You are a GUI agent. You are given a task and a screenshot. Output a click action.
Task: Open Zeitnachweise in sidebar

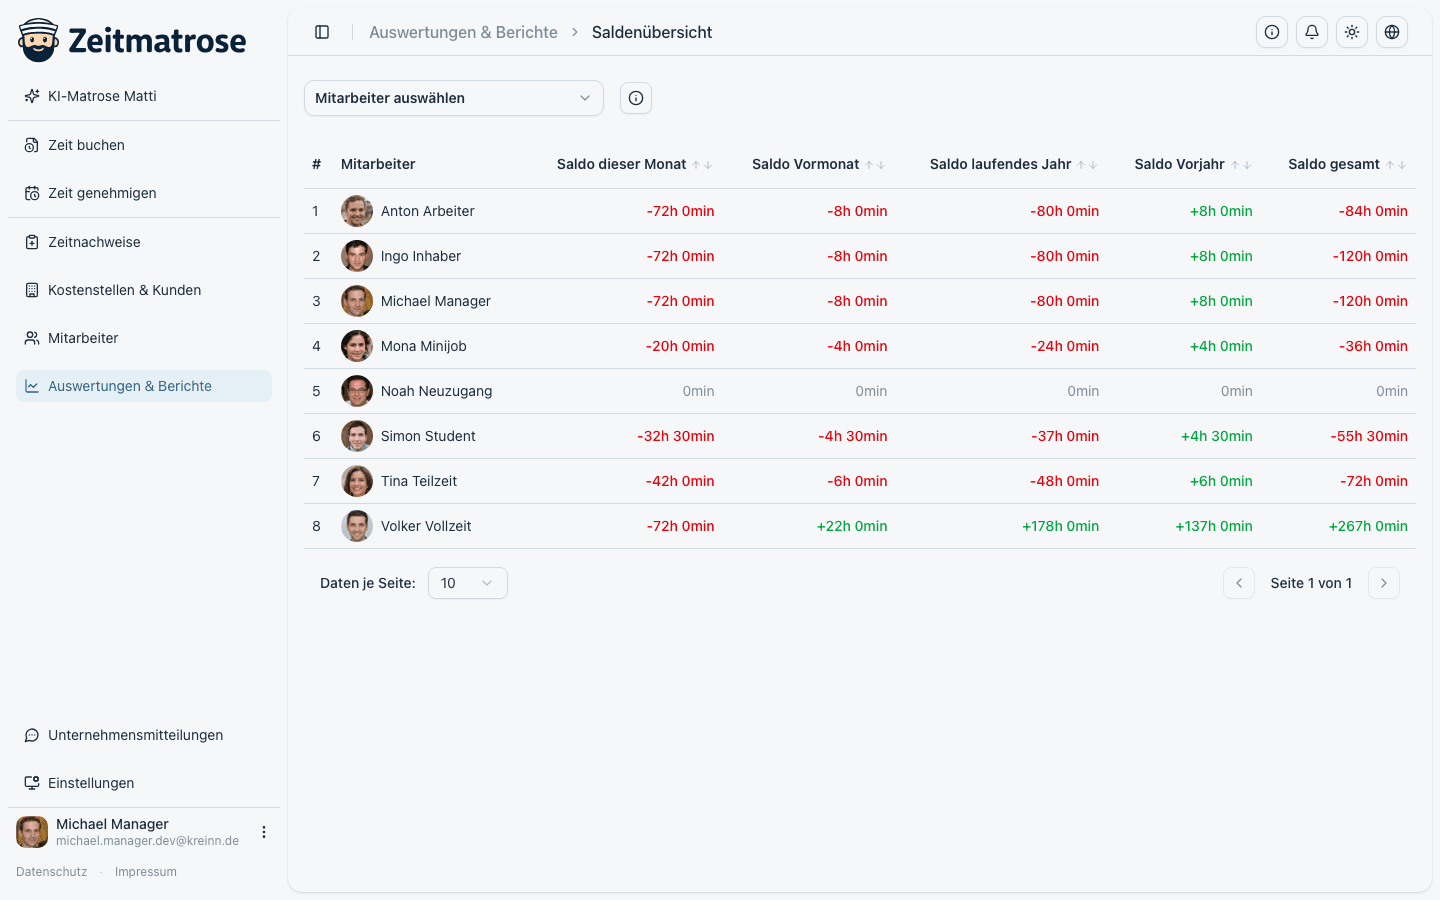click(x=144, y=242)
